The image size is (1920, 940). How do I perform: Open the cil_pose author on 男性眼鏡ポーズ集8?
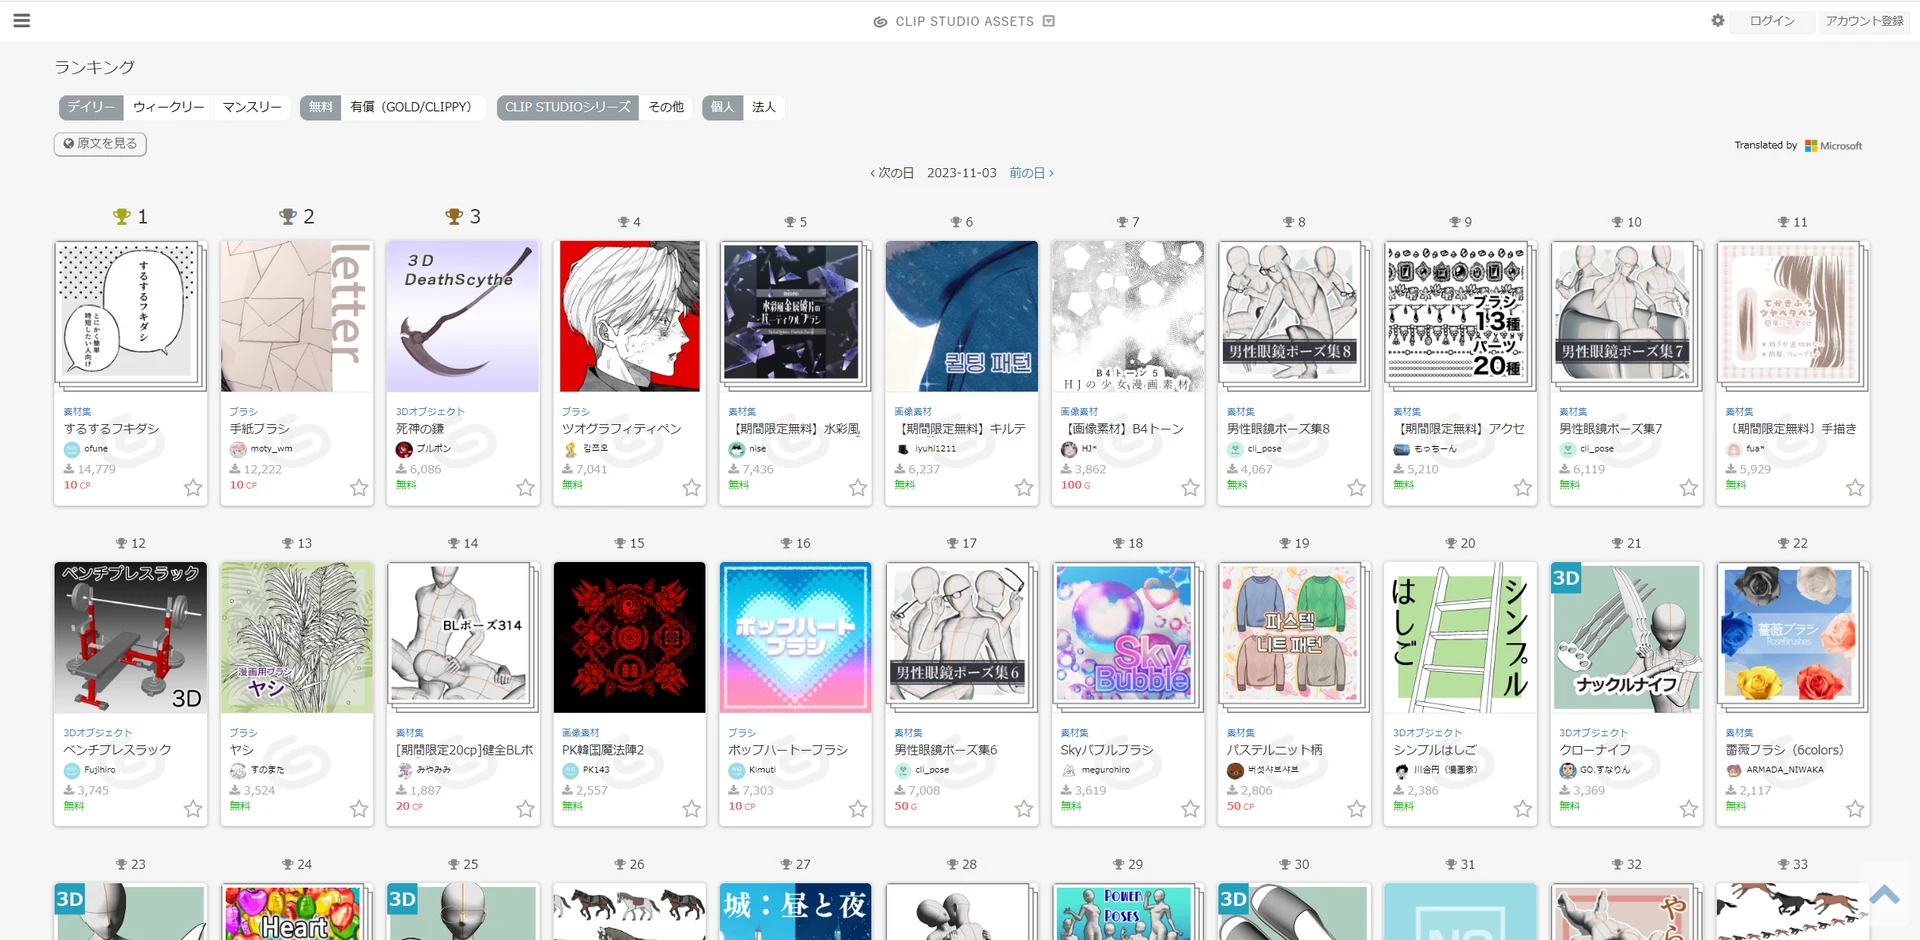pyautogui.click(x=1264, y=449)
